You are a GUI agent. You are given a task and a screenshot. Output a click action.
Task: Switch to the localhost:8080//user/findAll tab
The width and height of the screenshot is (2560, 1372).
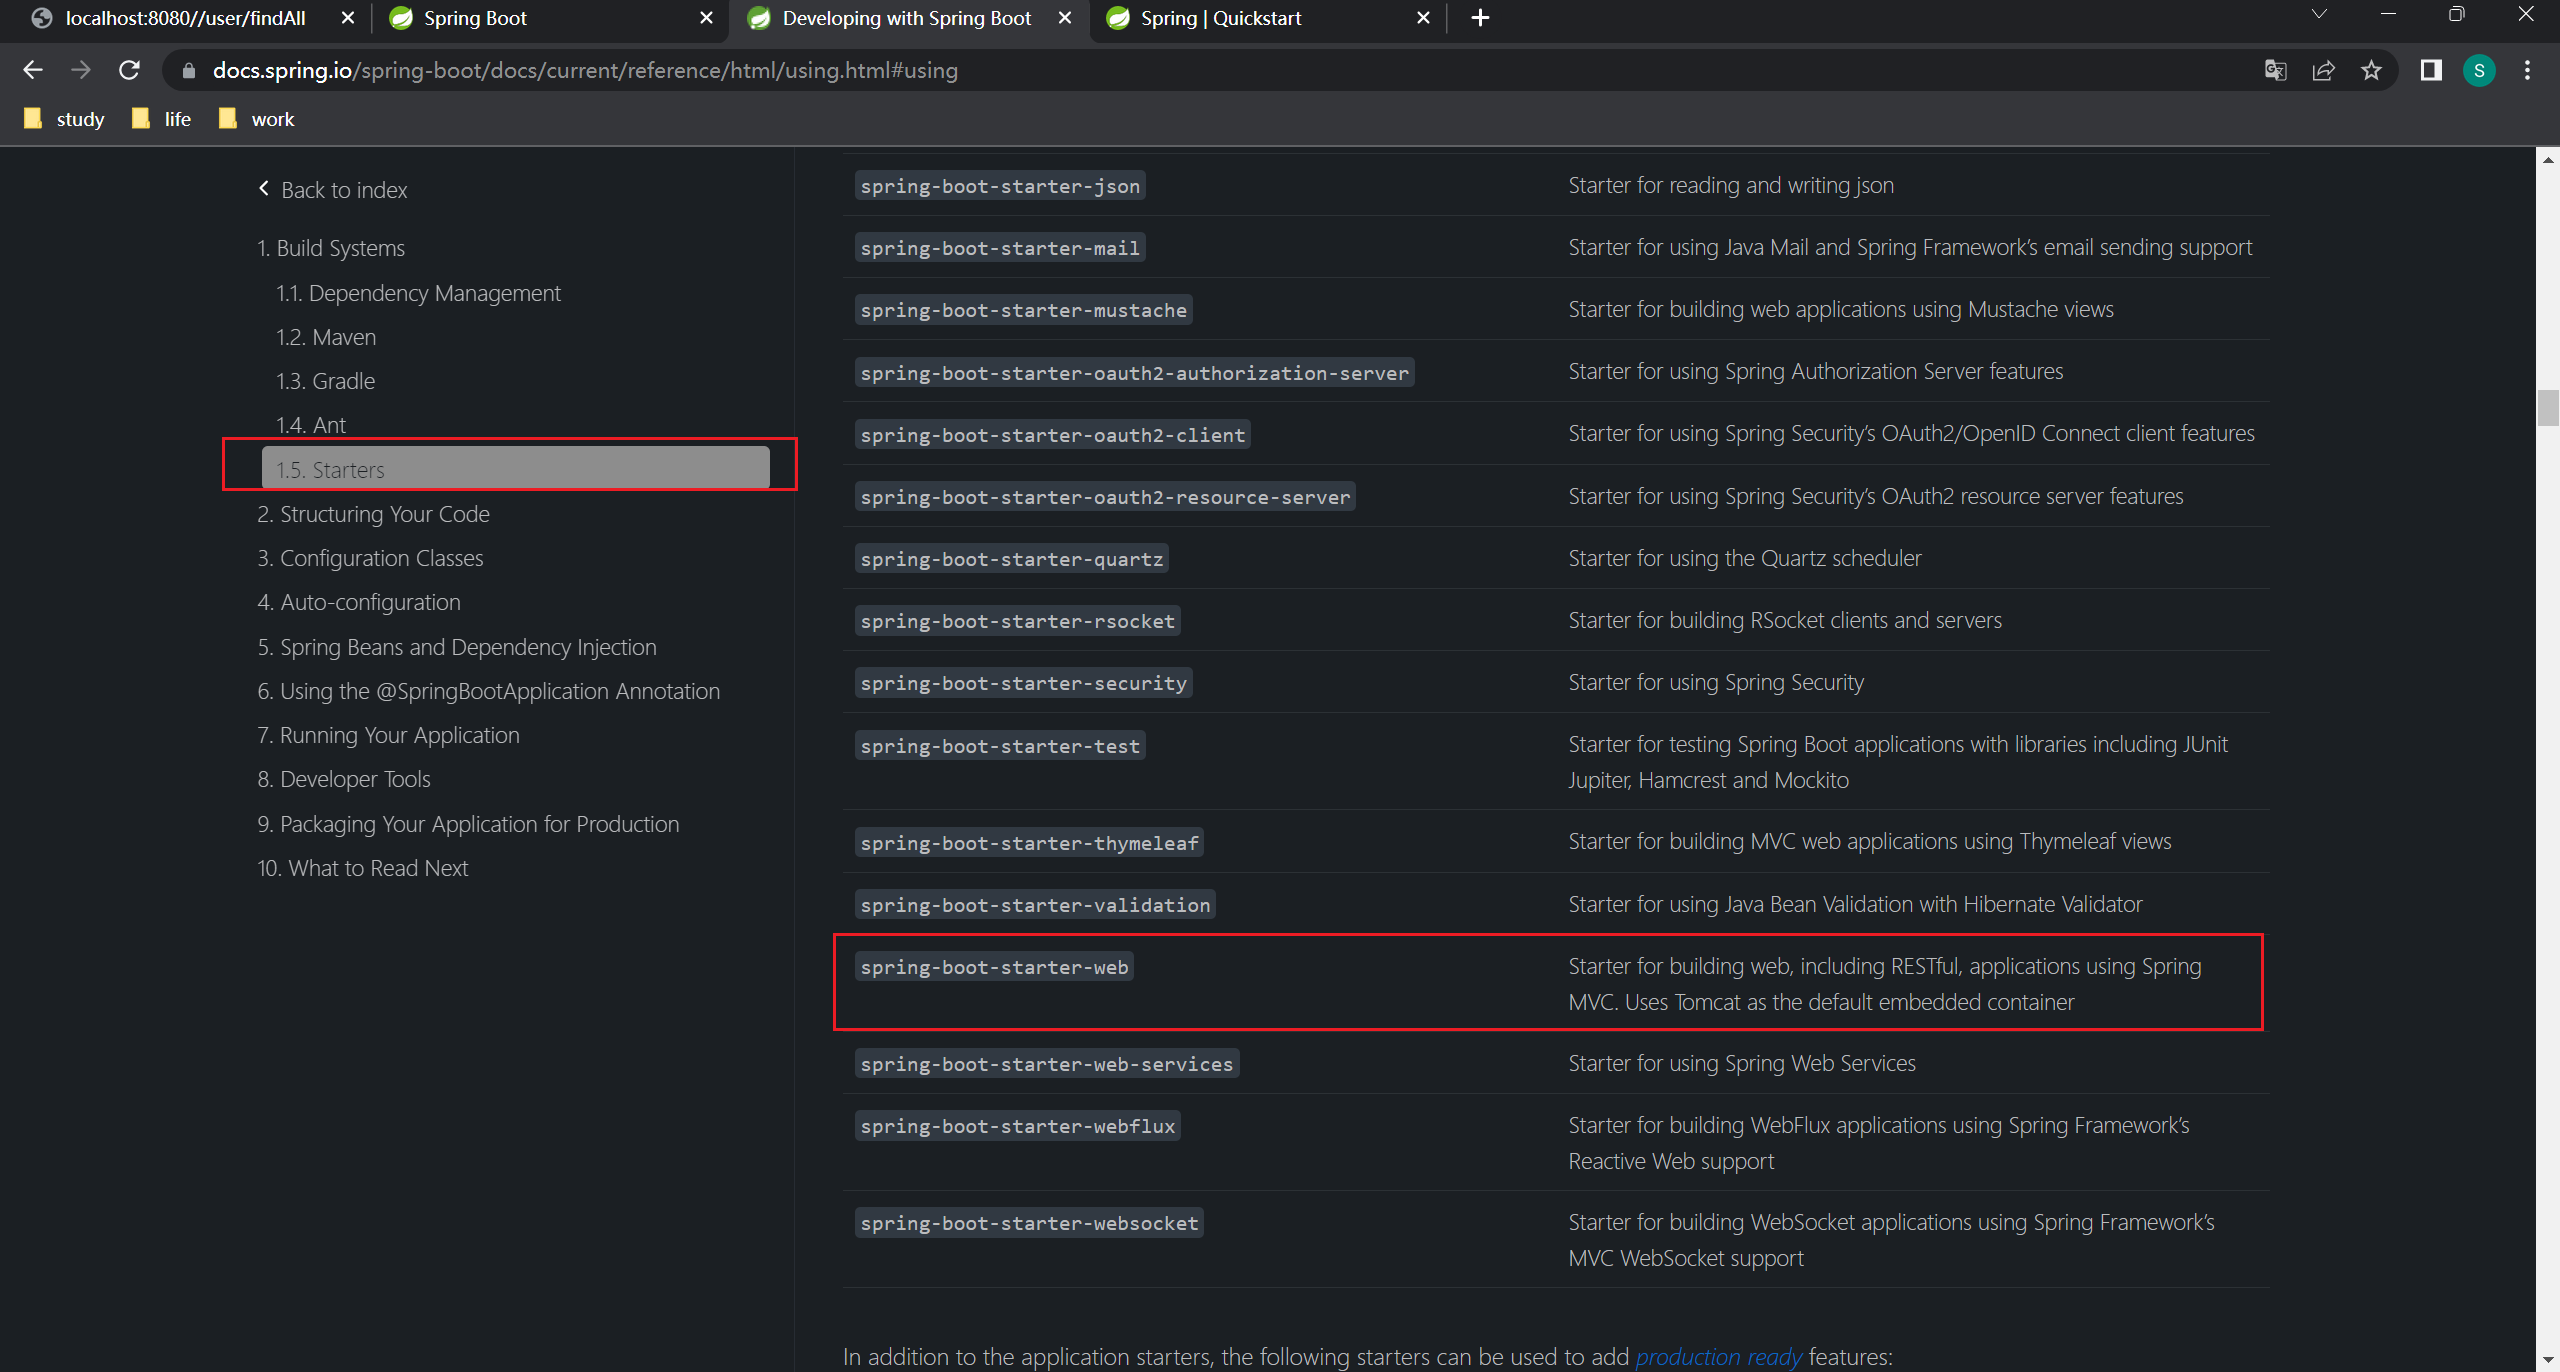186,18
